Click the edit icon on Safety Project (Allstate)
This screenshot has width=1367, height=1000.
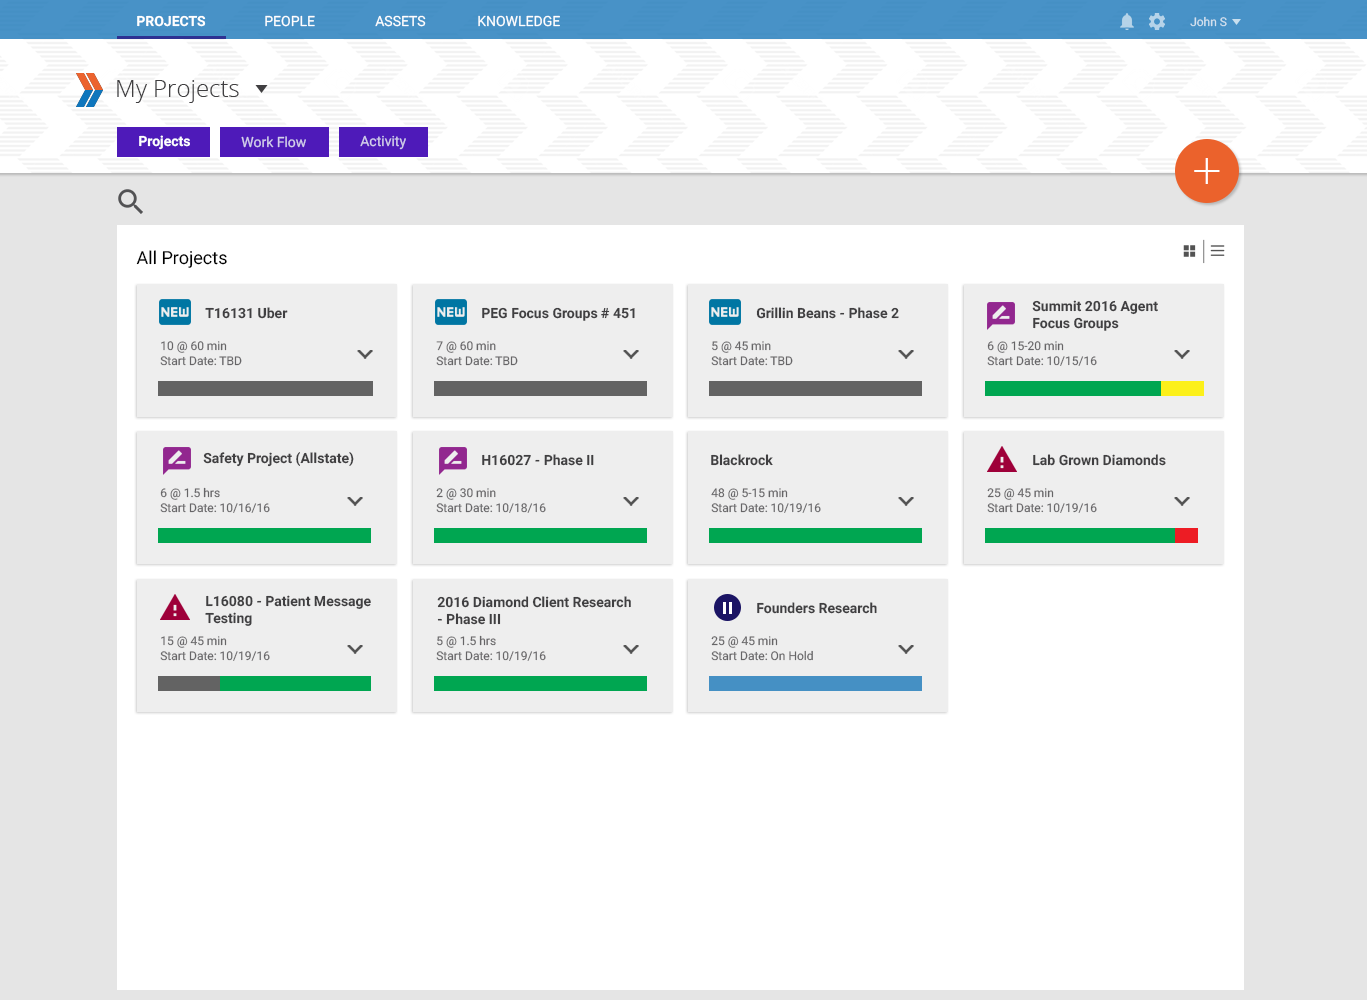[x=177, y=459]
